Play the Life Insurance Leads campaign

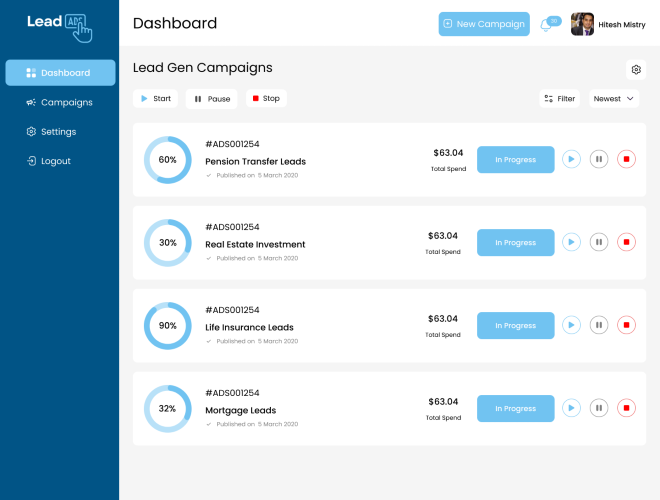coord(571,325)
